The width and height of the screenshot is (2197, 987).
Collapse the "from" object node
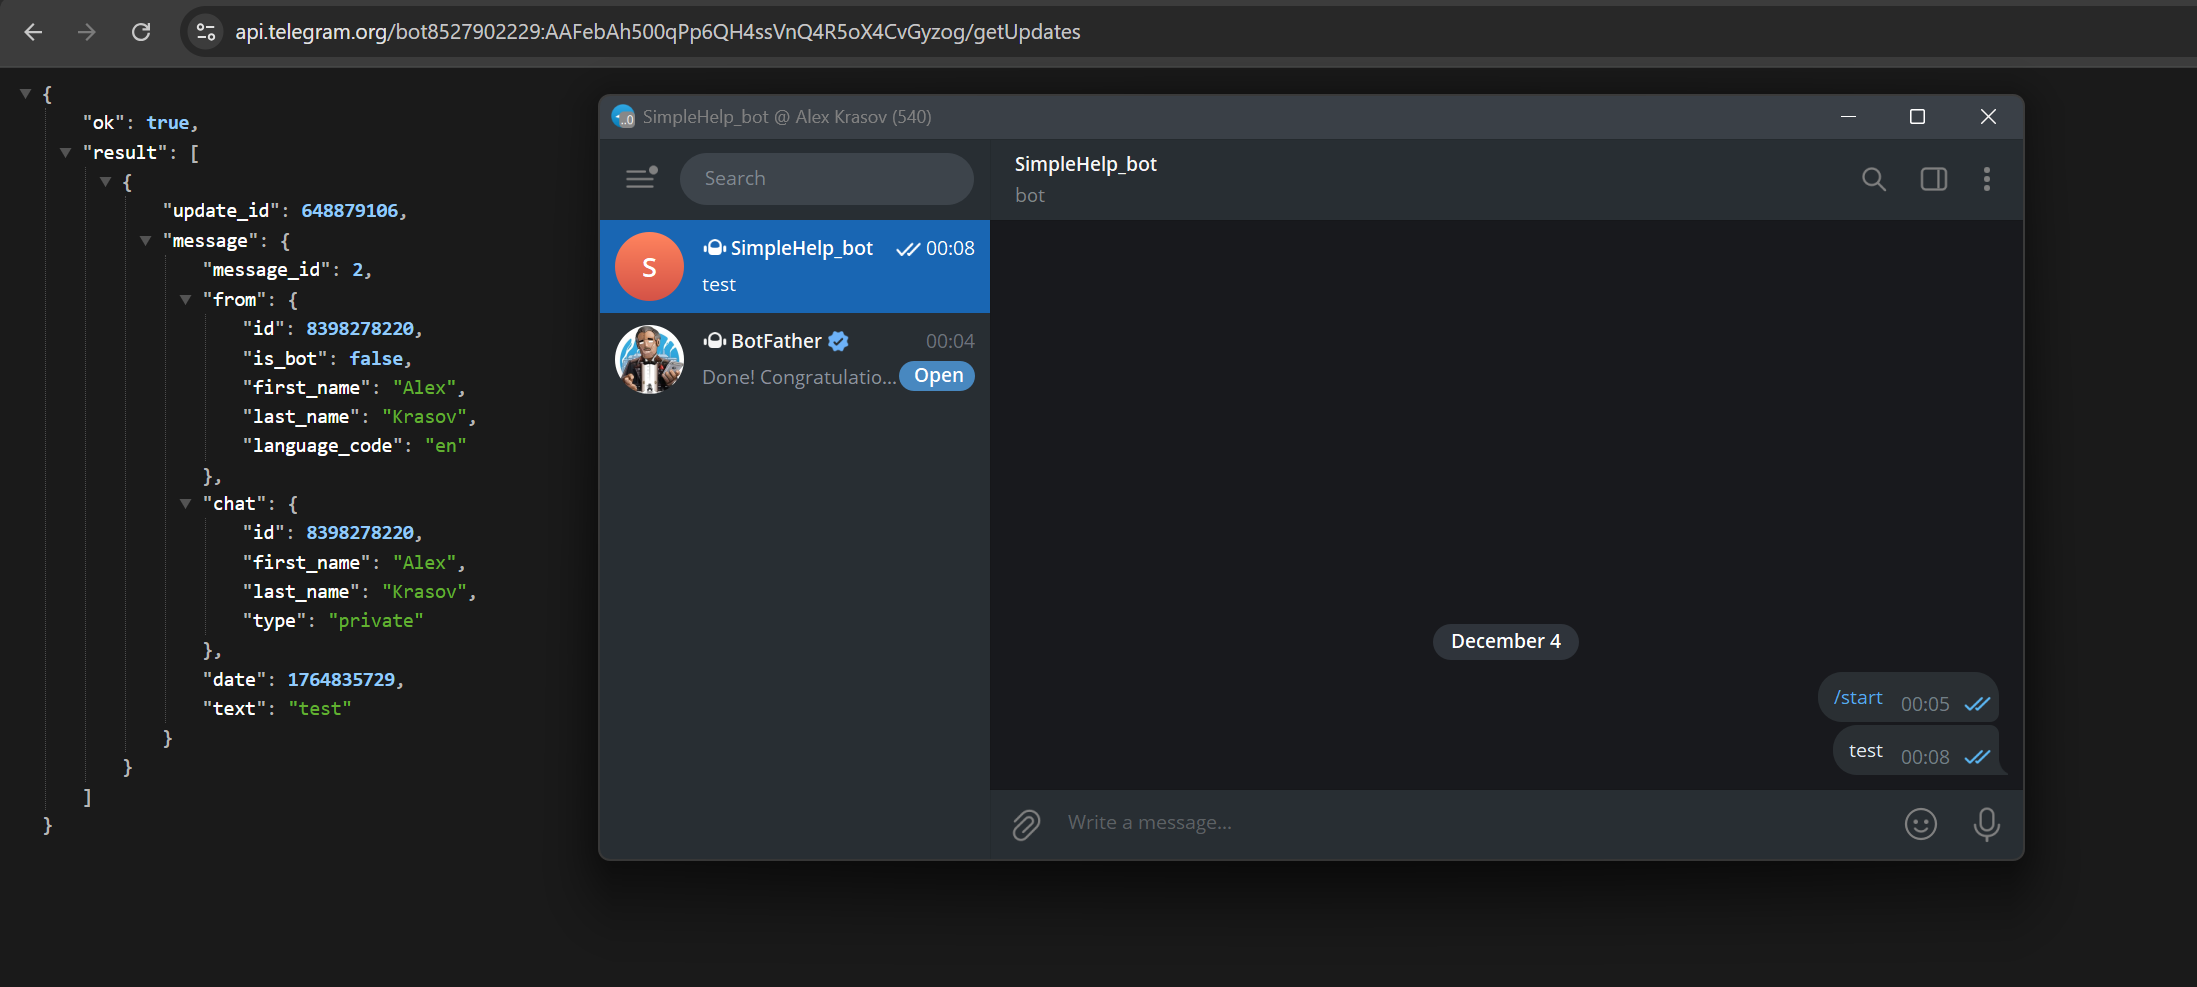tap(186, 300)
